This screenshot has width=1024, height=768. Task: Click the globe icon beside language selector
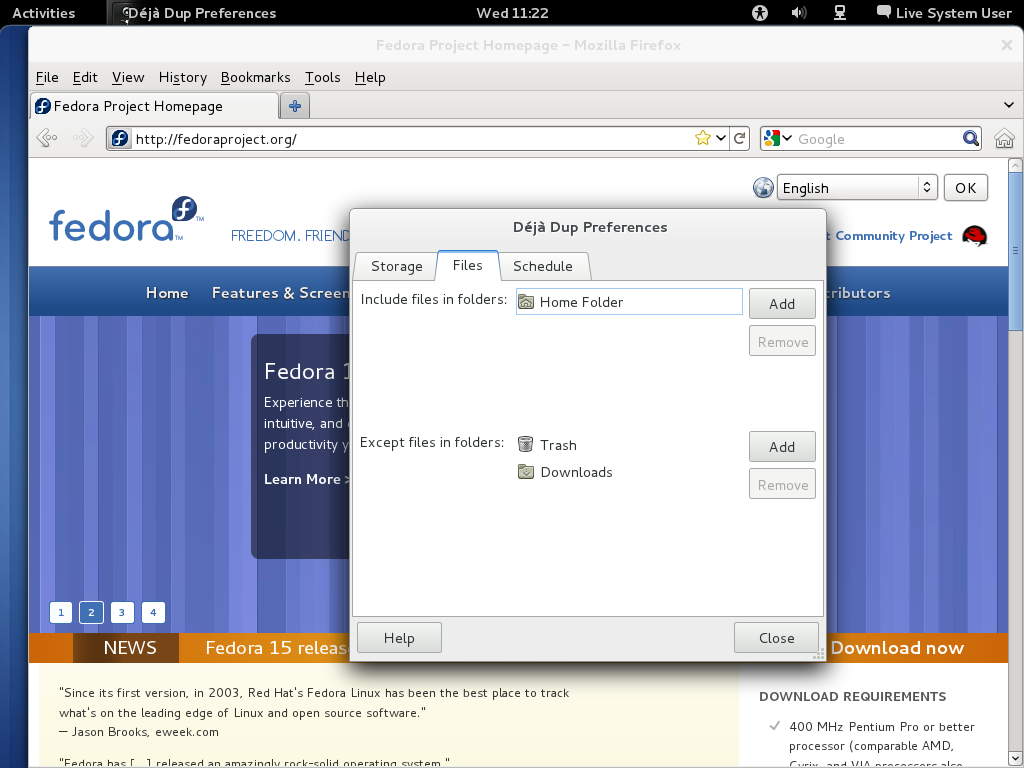click(763, 188)
